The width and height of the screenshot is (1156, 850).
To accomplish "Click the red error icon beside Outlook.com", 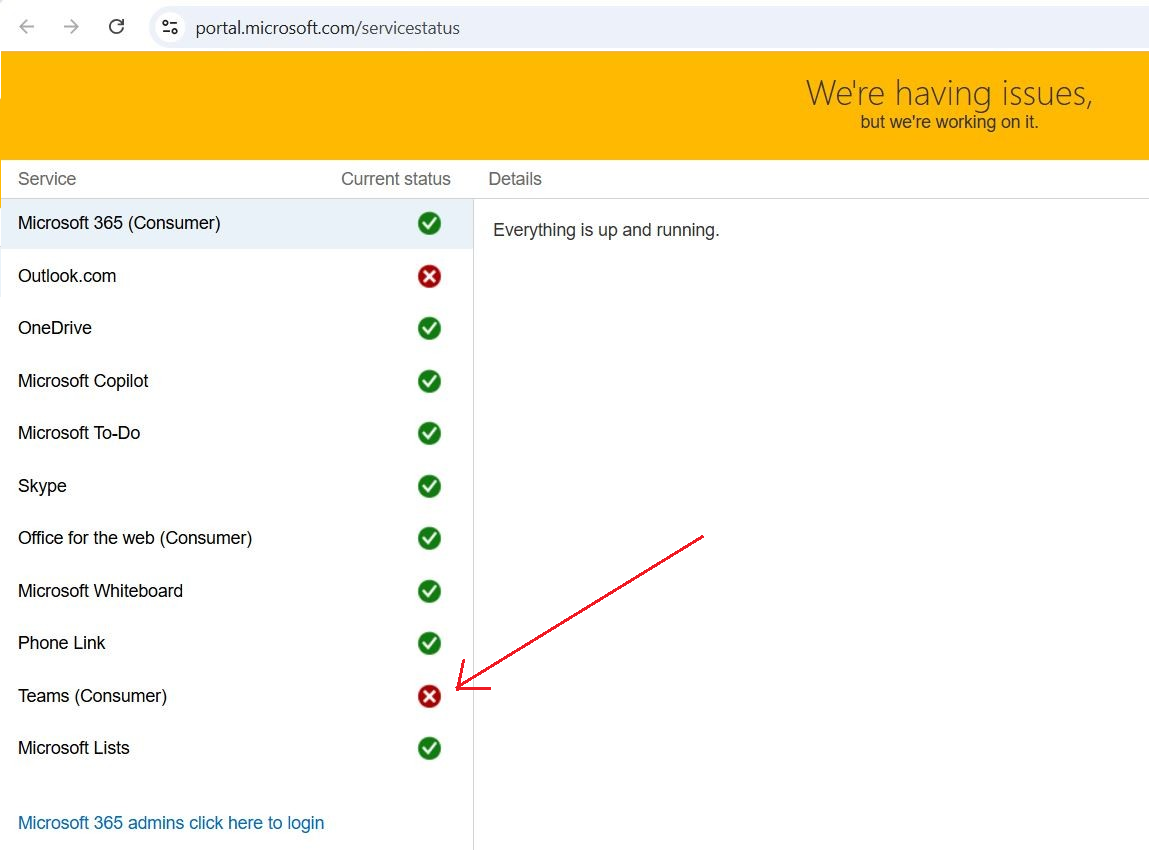I will point(429,276).
